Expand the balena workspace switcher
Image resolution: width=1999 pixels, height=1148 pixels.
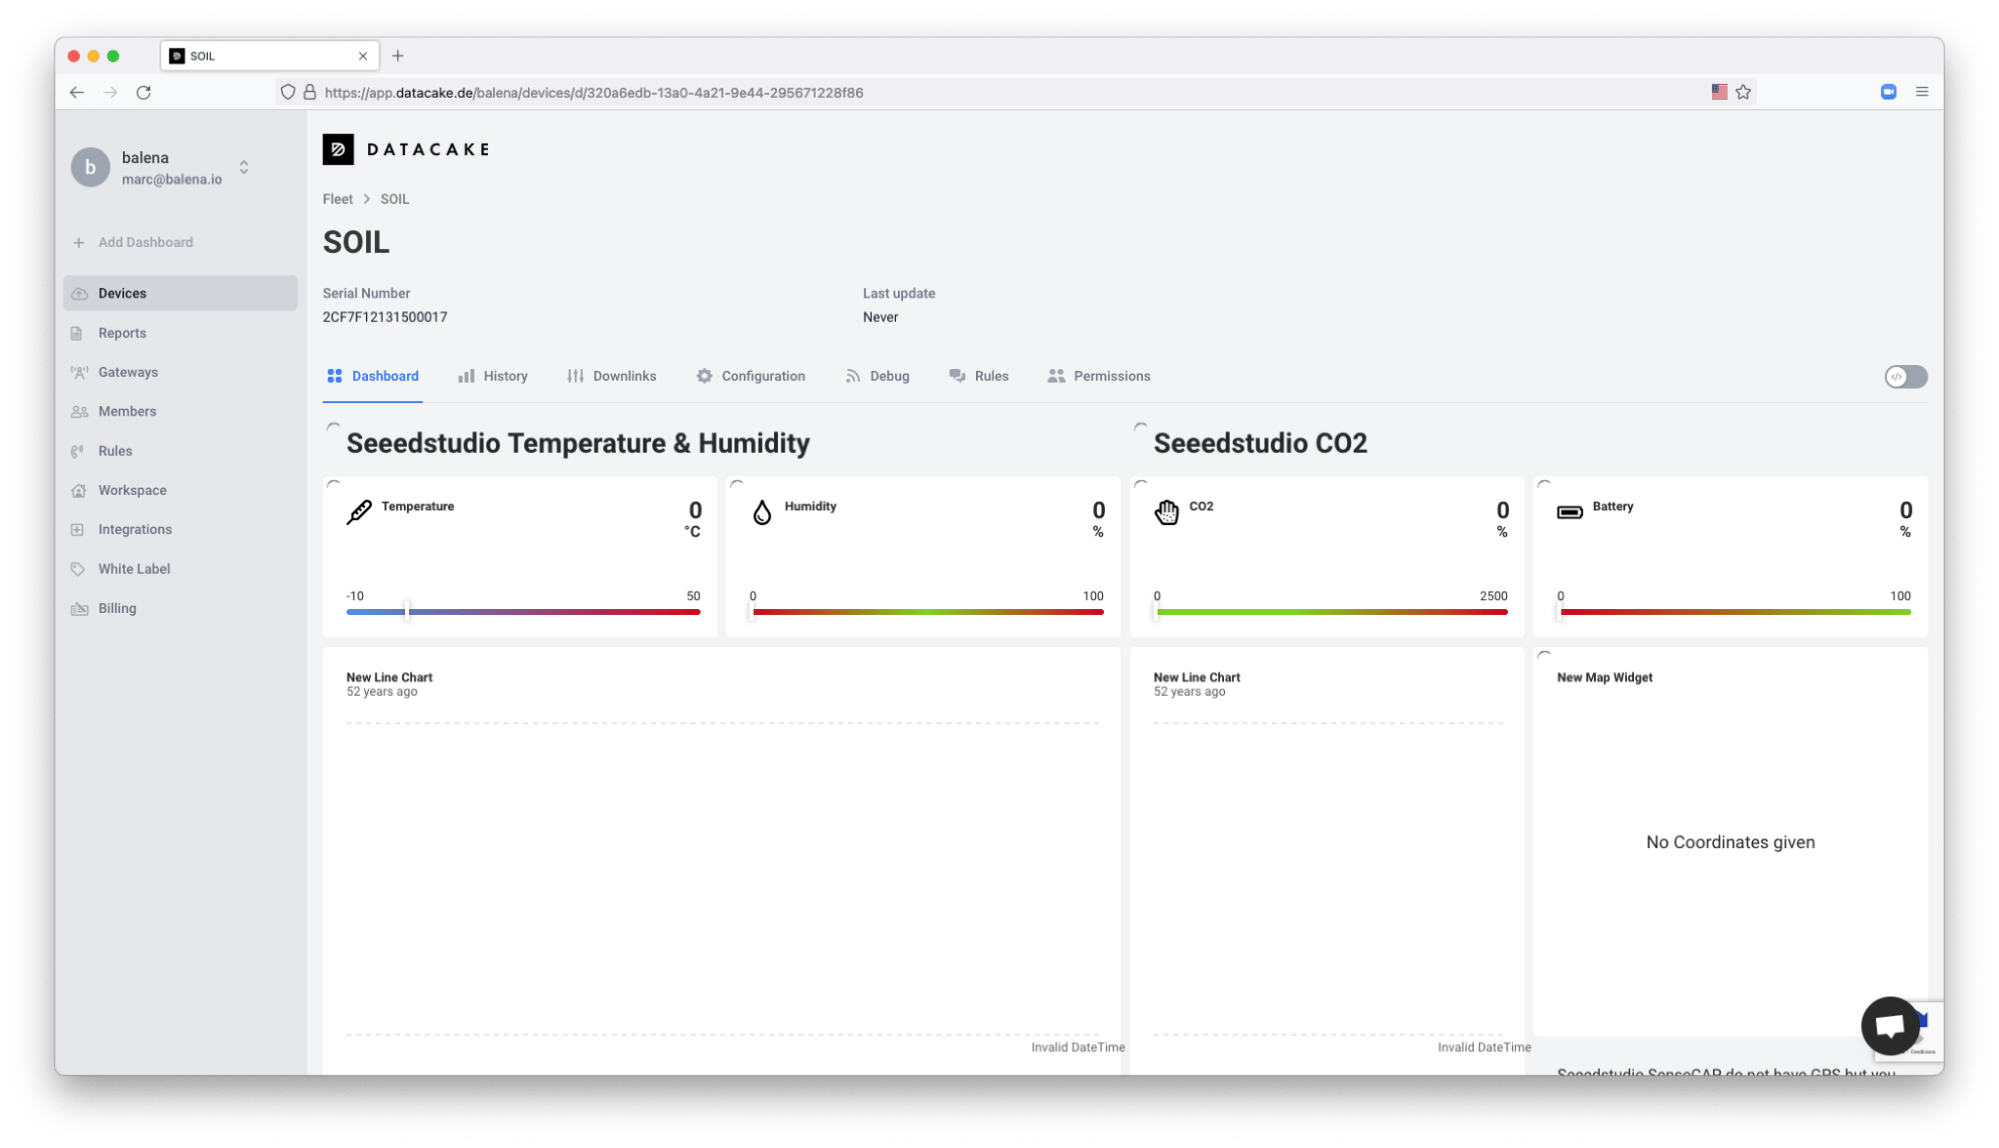click(243, 167)
